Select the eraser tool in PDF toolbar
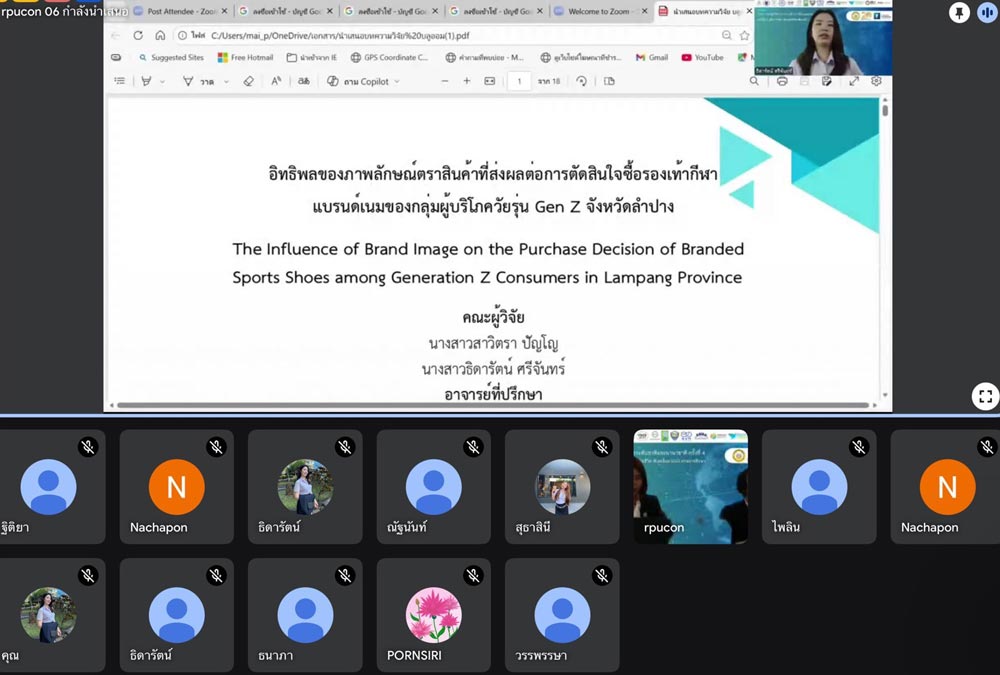The width and height of the screenshot is (1000, 675). click(249, 81)
